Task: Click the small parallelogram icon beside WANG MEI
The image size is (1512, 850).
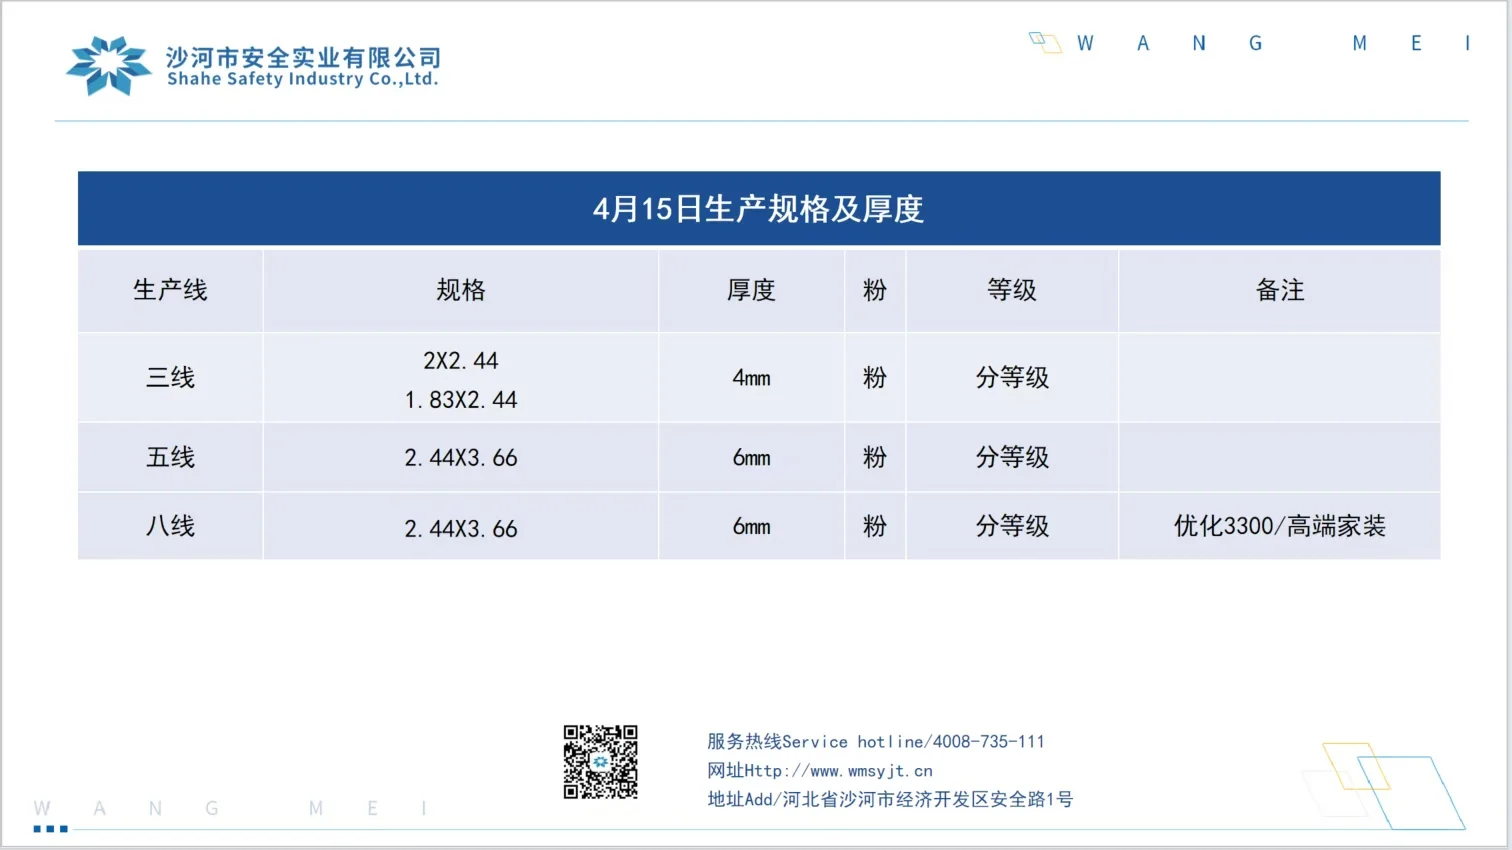Action: pyautogui.click(x=1045, y=42)
